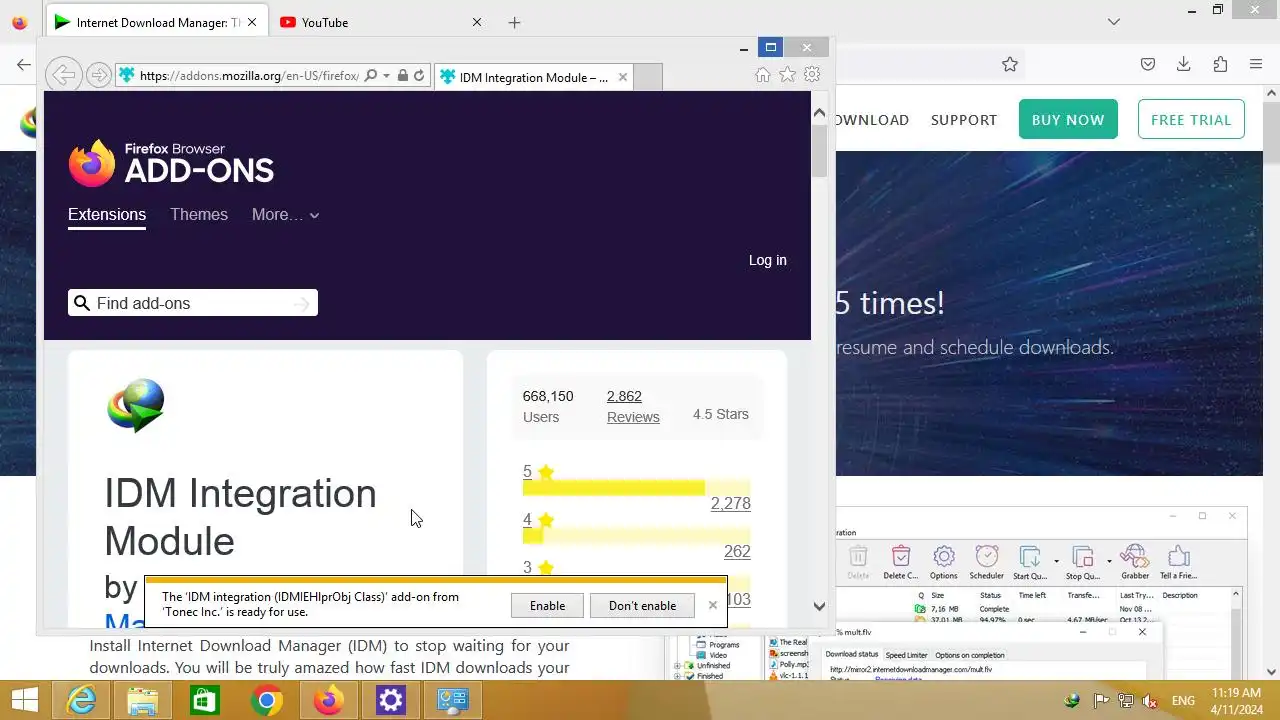Click the Firefox Browser ADD-ONS logo
1280x720 pixels.
pyautogui.click(x=171, y=162)
